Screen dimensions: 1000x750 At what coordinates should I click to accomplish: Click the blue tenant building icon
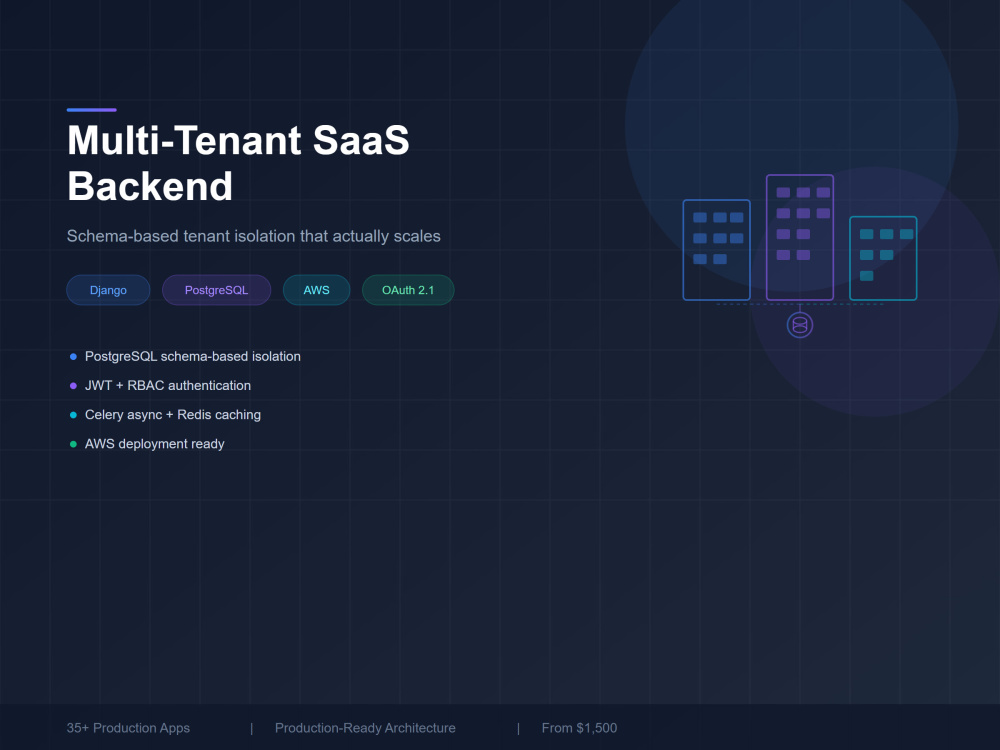click(x=716, y=250)
